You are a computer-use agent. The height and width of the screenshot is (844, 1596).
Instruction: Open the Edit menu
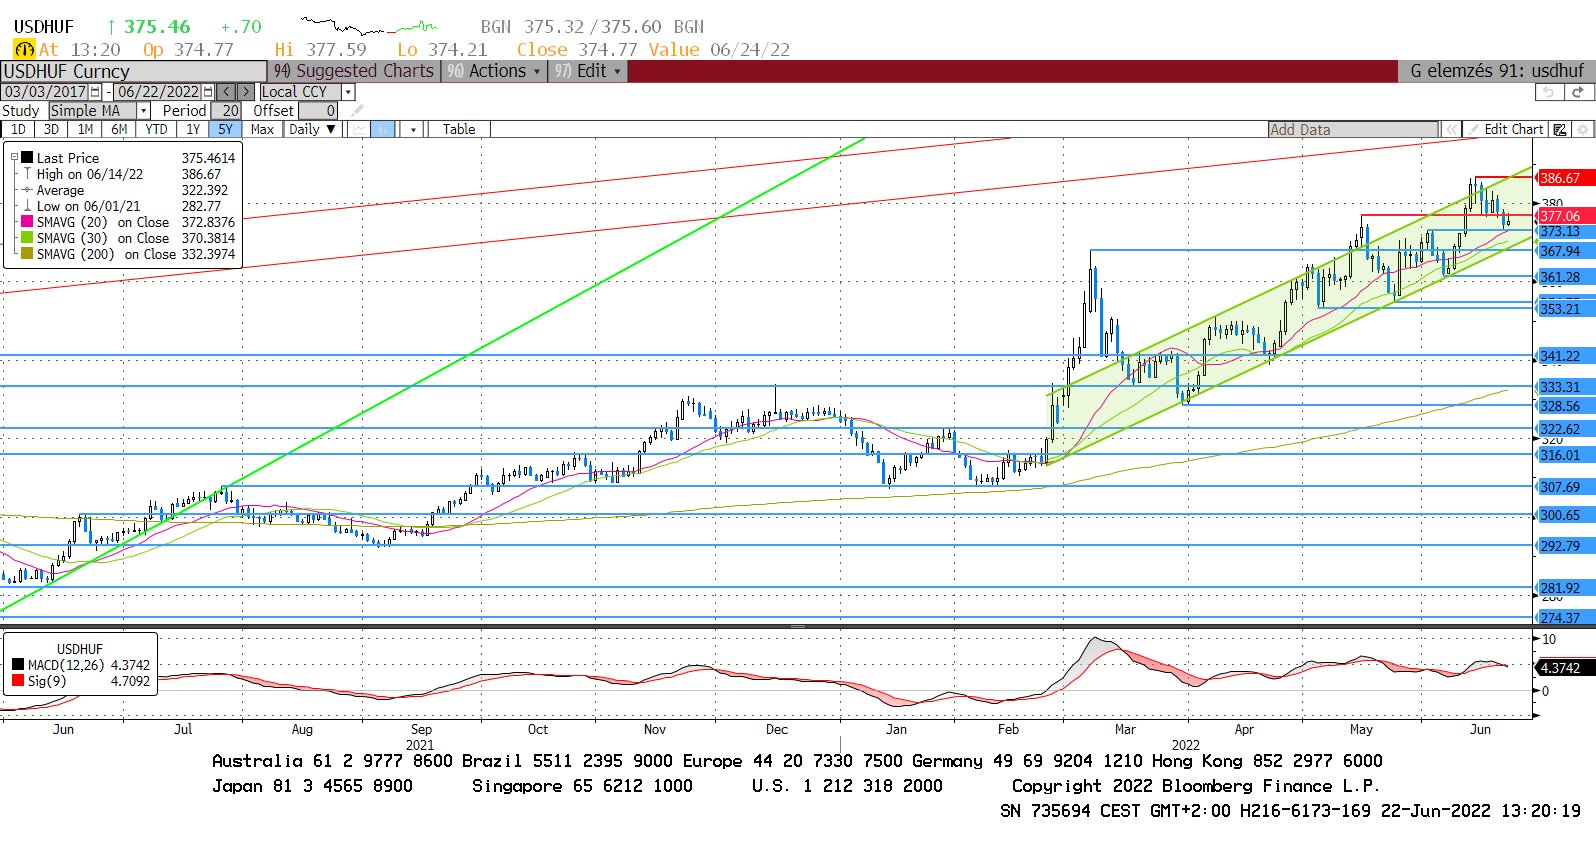[x=588, y=71]
